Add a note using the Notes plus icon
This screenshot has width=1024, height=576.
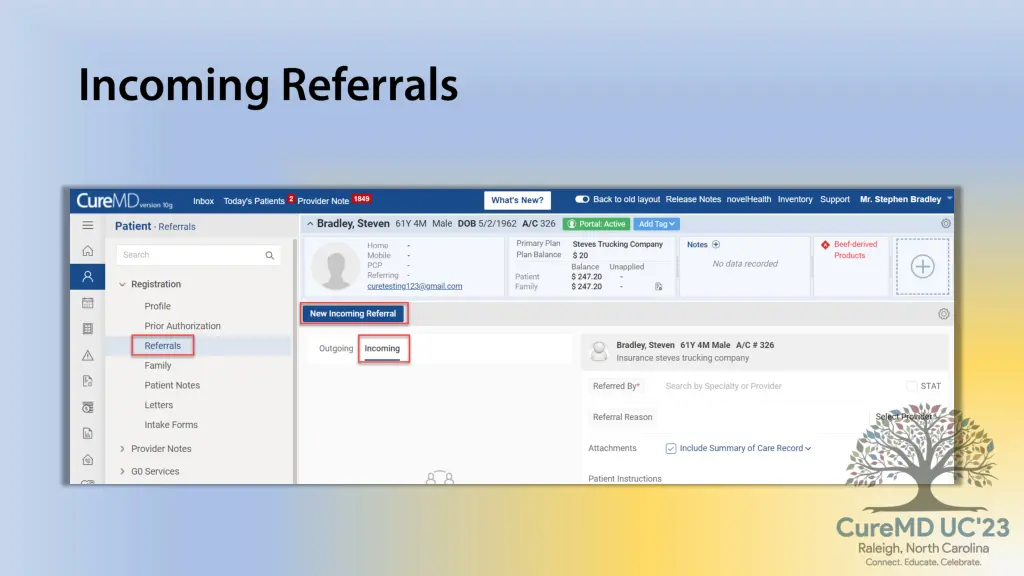coord(716,244)
